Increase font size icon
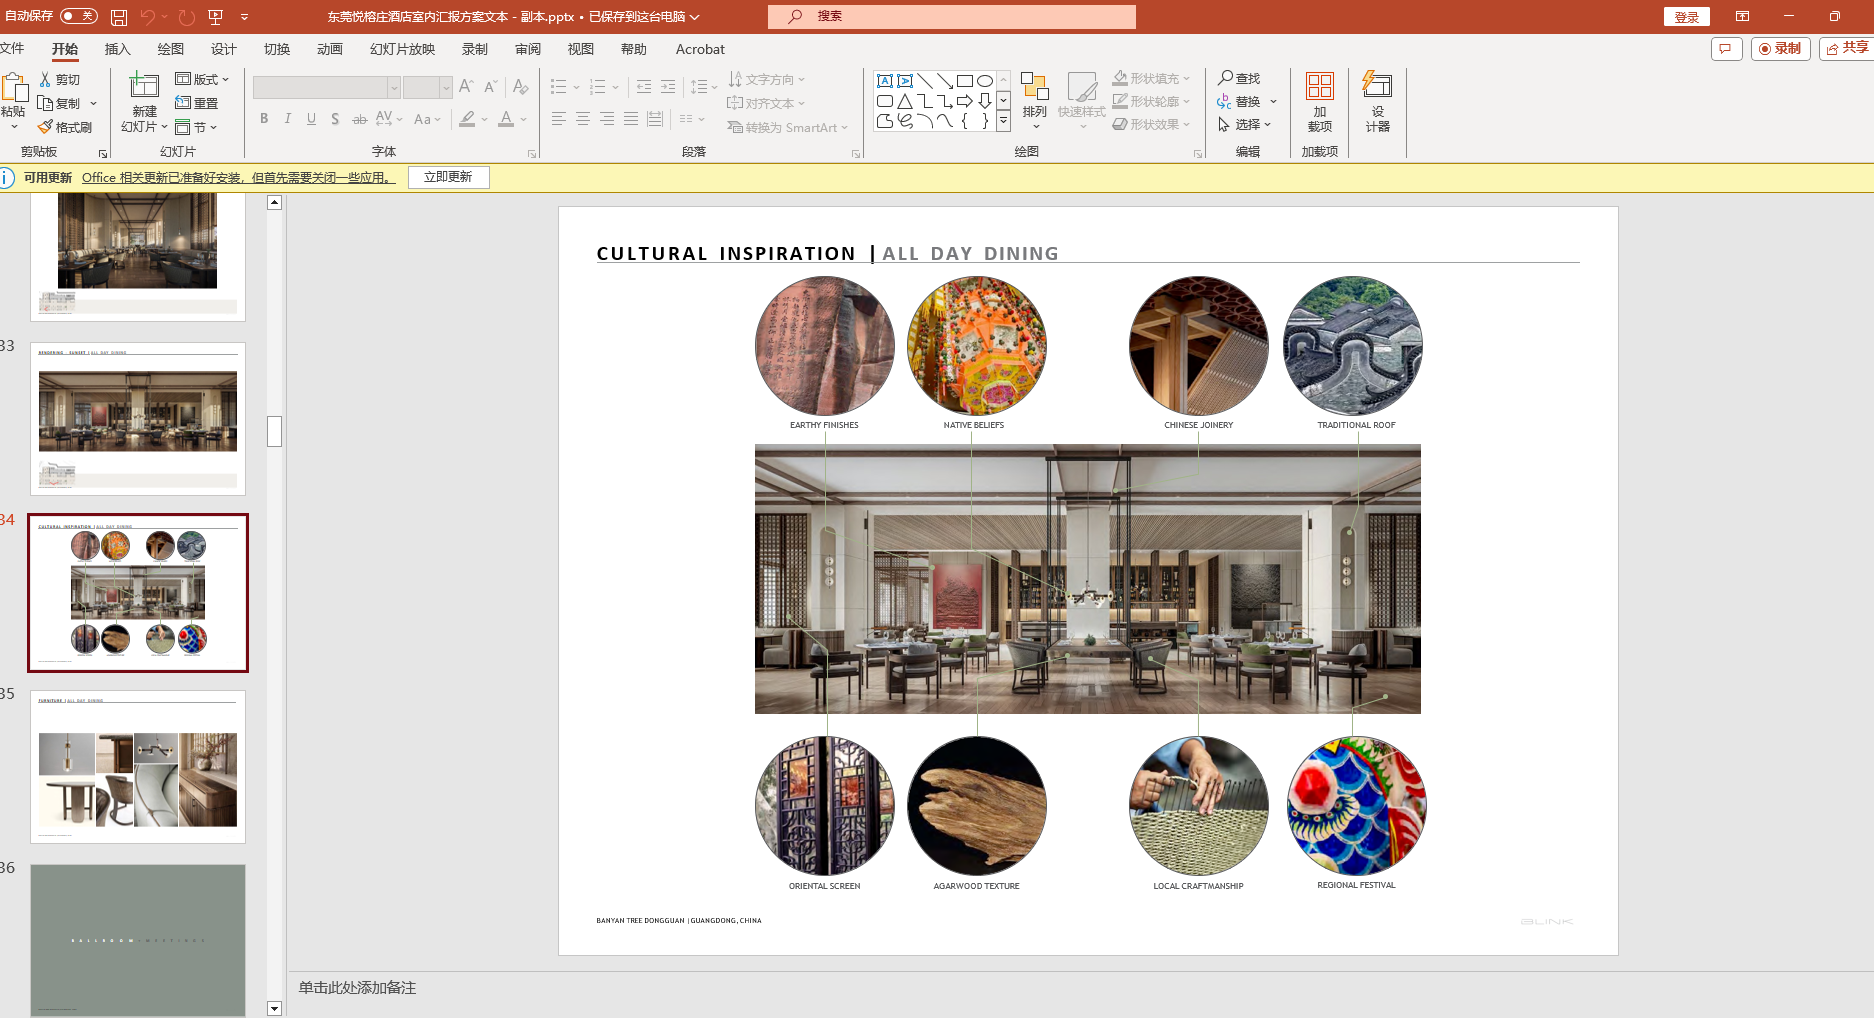The image size is (1874, 1018). click(466, 87)
